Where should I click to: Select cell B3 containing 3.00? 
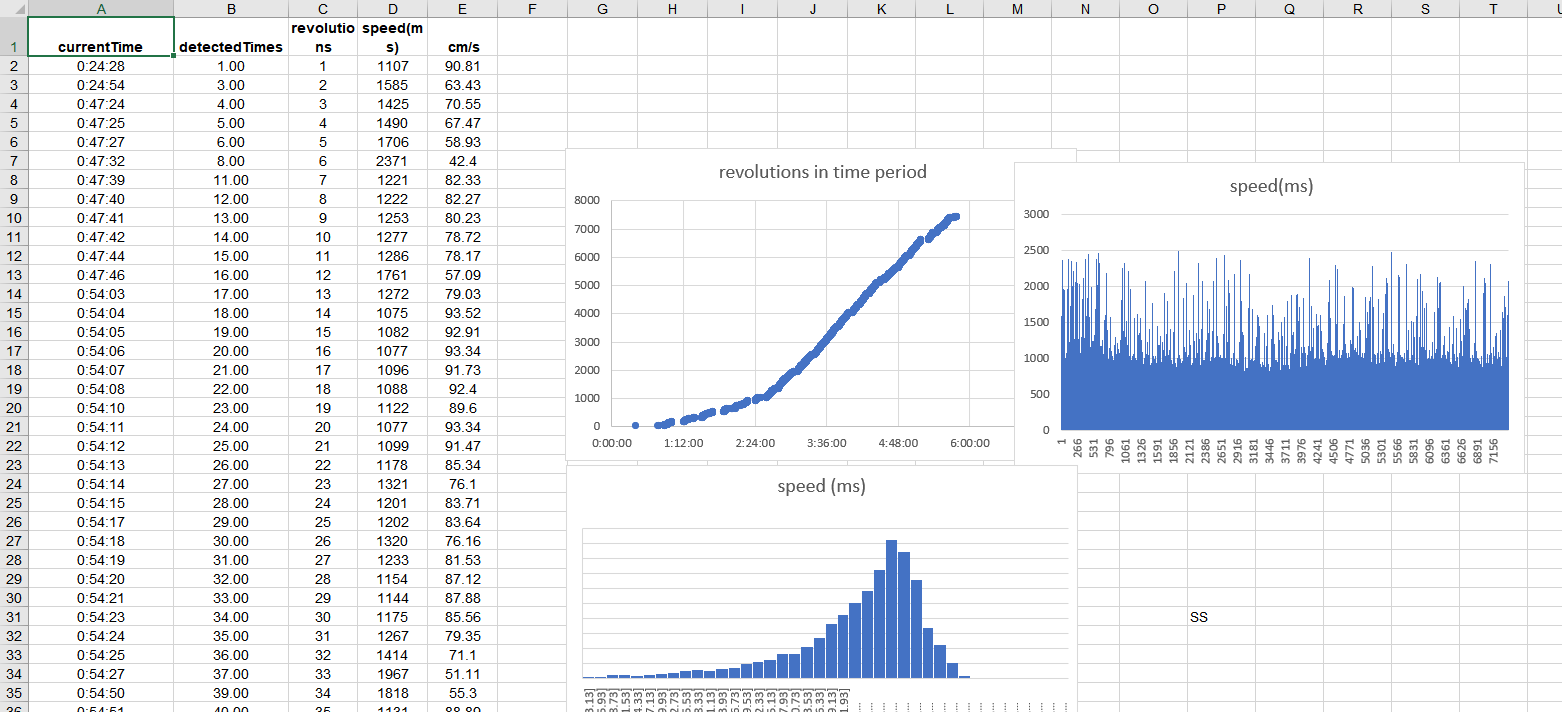(231, 85)
